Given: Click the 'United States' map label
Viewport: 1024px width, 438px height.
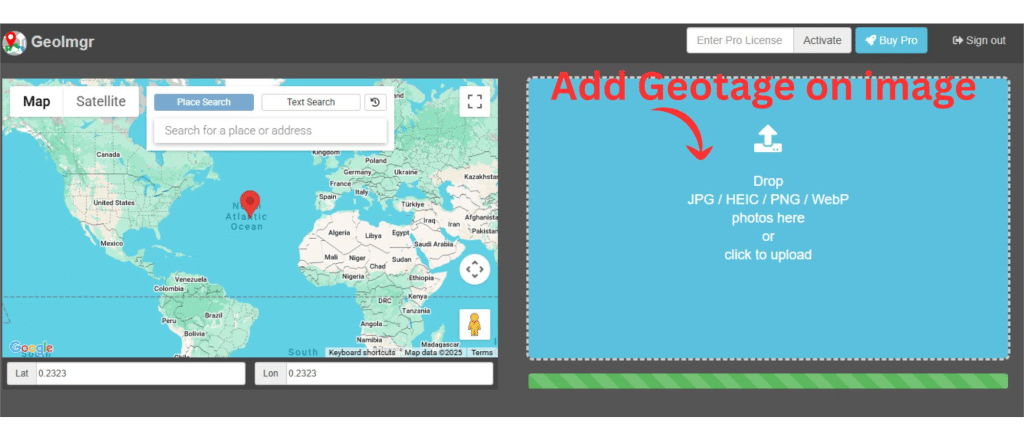Looking at the screenshot, I should (x=114, y=203).
